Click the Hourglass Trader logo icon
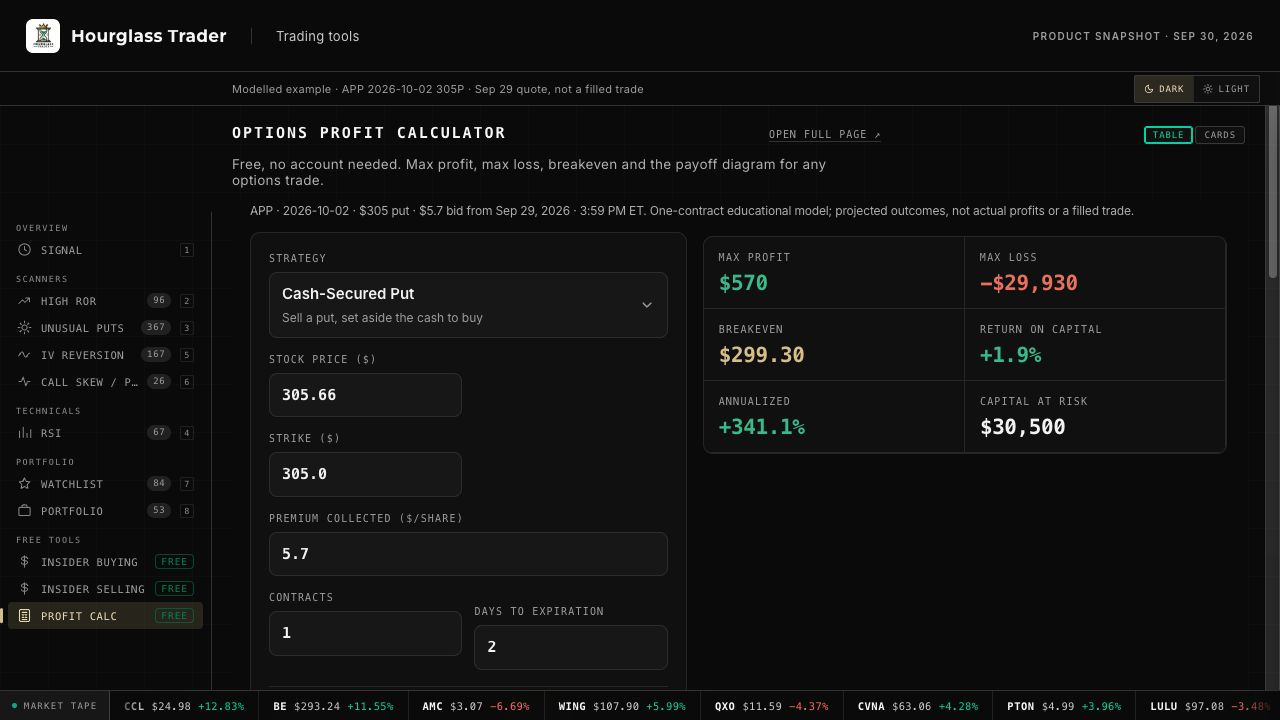This screenshot has height=720, width=1280. pyautogui.click(x=43, y=36)
